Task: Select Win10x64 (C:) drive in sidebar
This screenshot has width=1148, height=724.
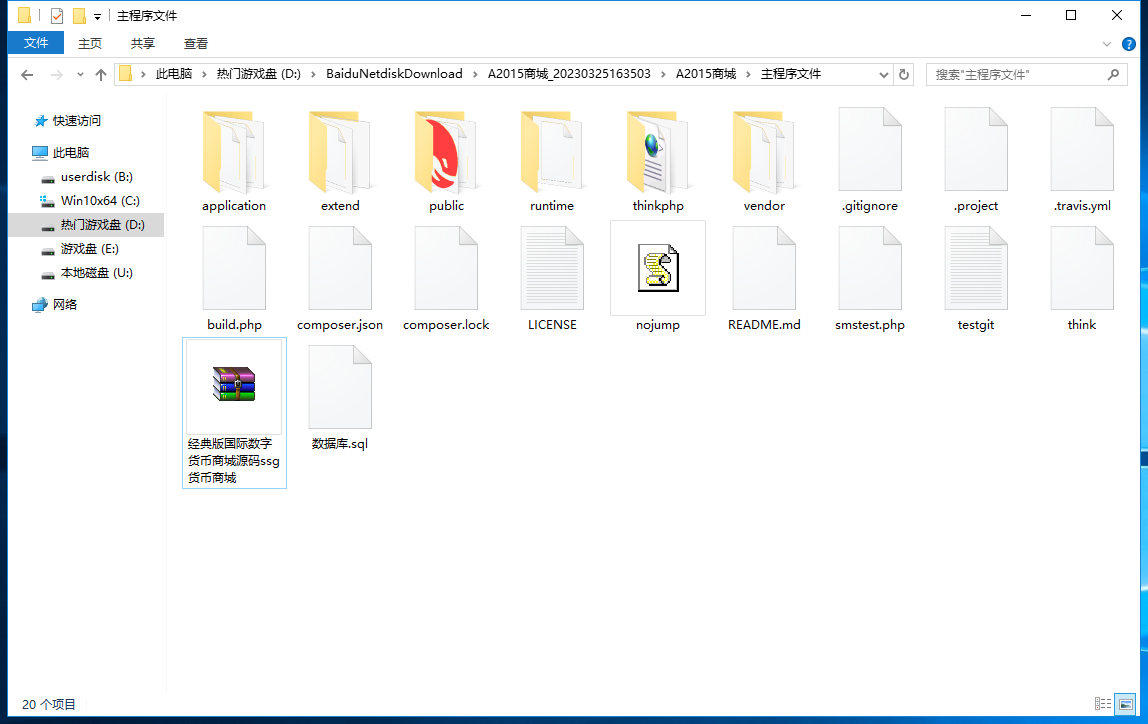Action: [99, 201]
